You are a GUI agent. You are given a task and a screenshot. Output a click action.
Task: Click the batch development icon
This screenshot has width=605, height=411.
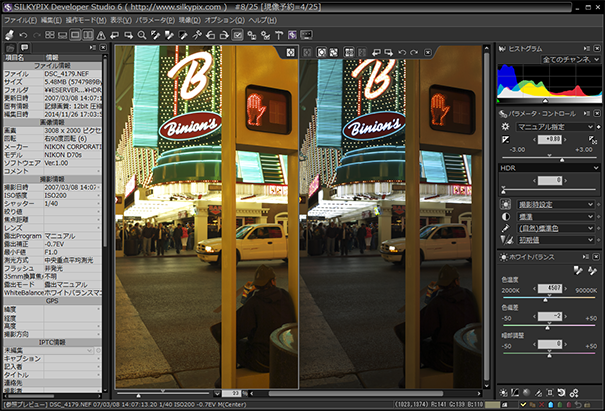click(x=252, y=36)
